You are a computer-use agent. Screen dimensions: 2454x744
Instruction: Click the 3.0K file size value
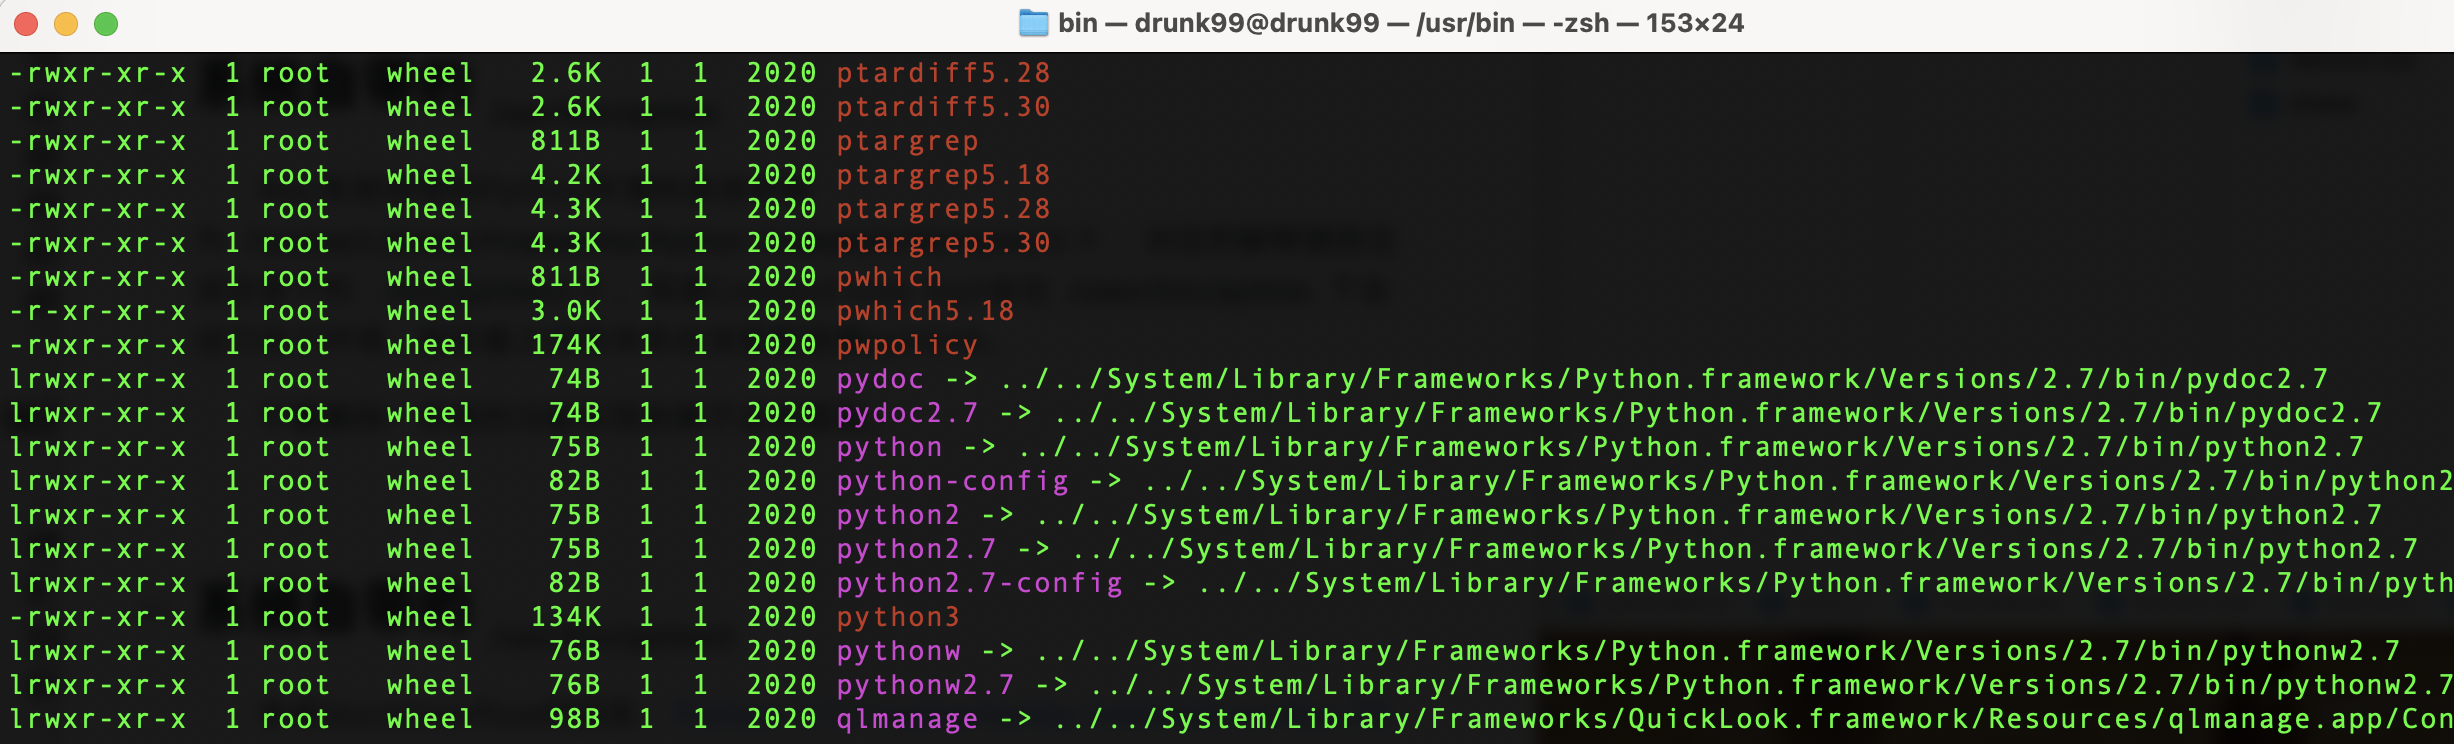coord(566,311)
